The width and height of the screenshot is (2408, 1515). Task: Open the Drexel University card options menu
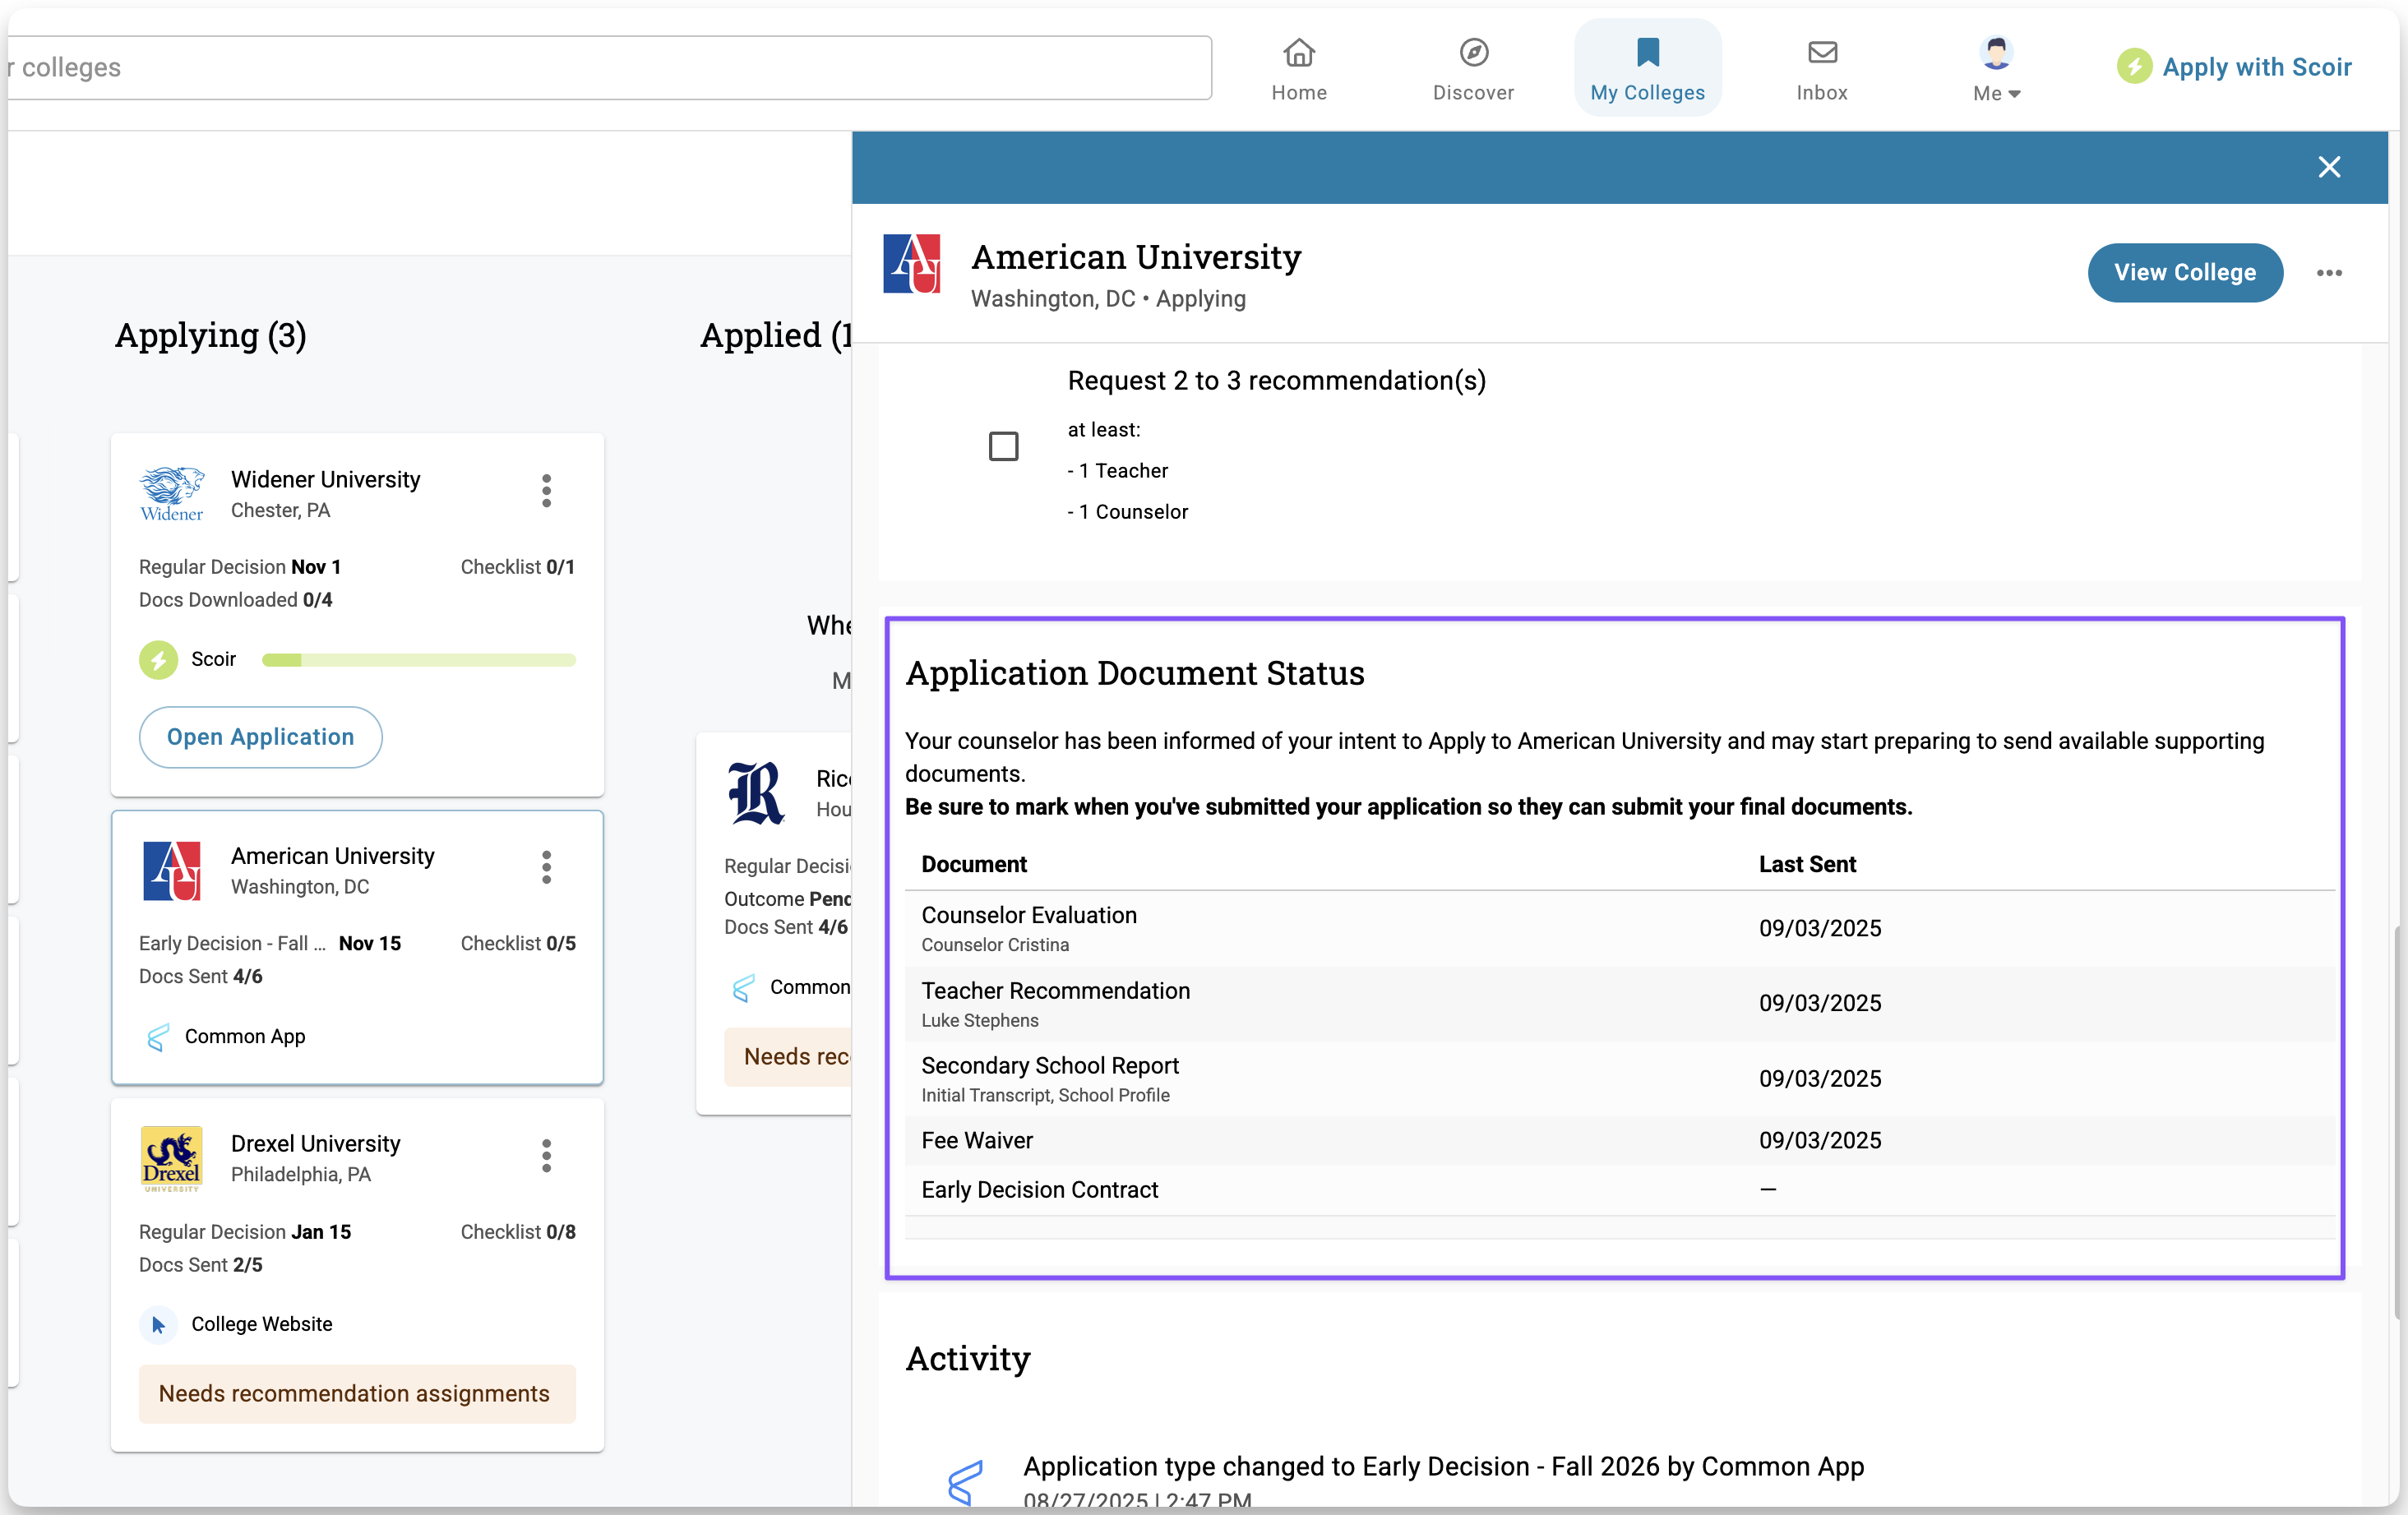(546, 1155)
